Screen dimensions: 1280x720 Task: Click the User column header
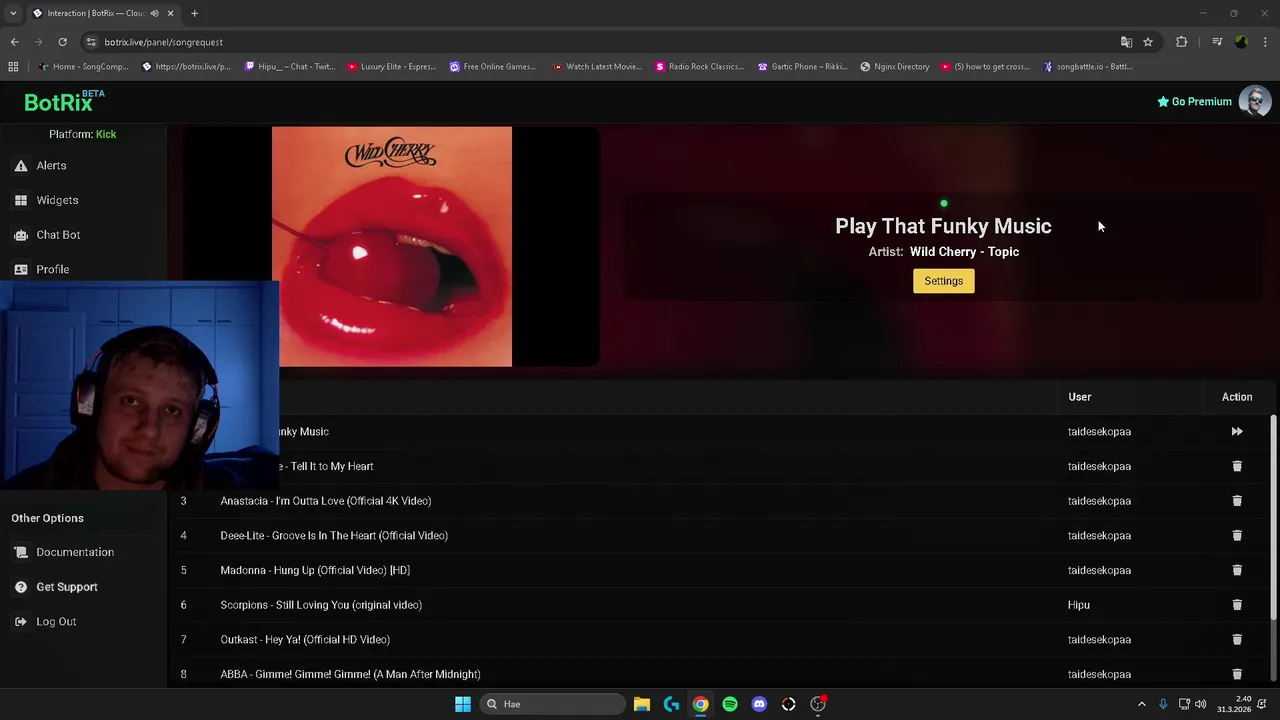click(1079, 397)
